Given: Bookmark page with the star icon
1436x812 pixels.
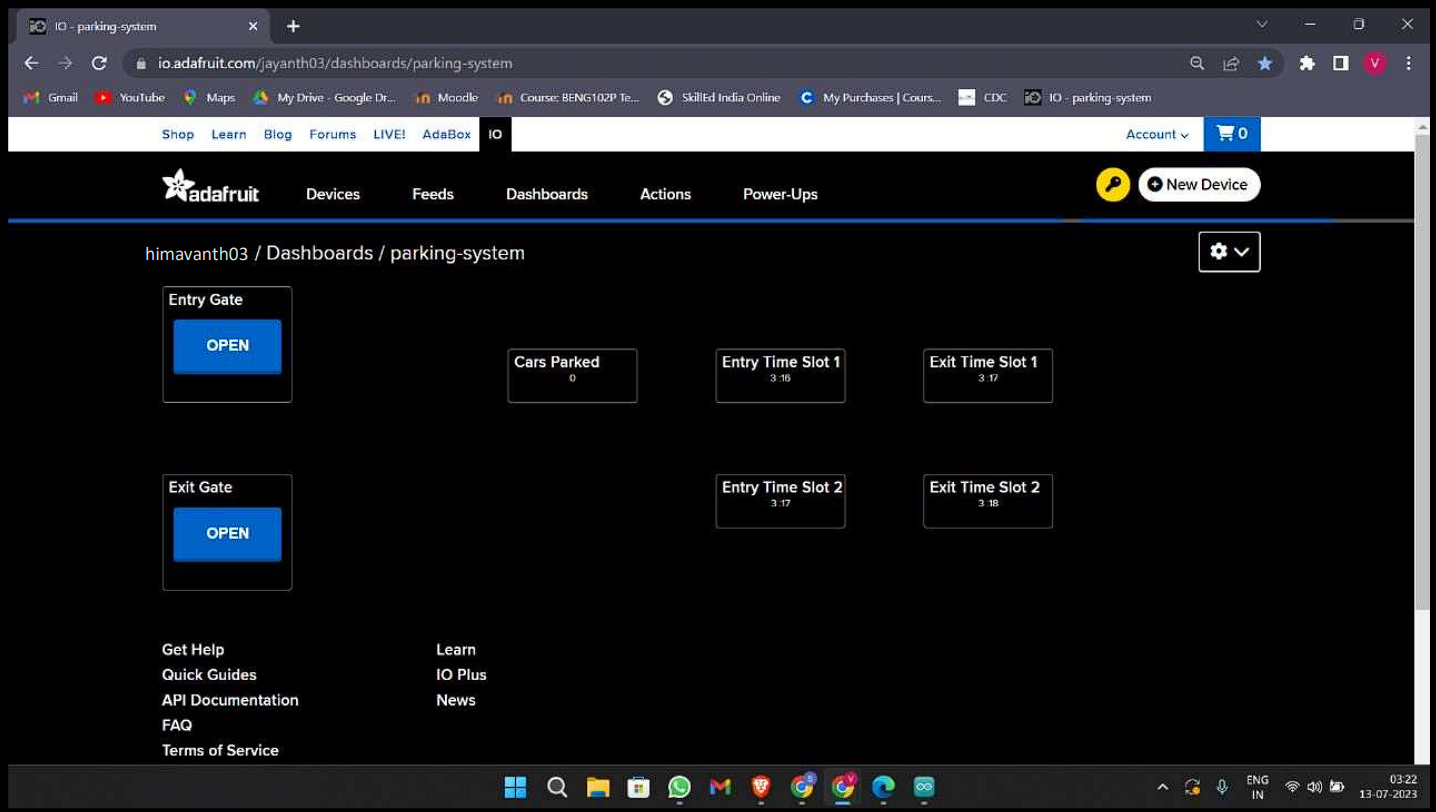Looking at the screenshot, I should point(1265,63).
